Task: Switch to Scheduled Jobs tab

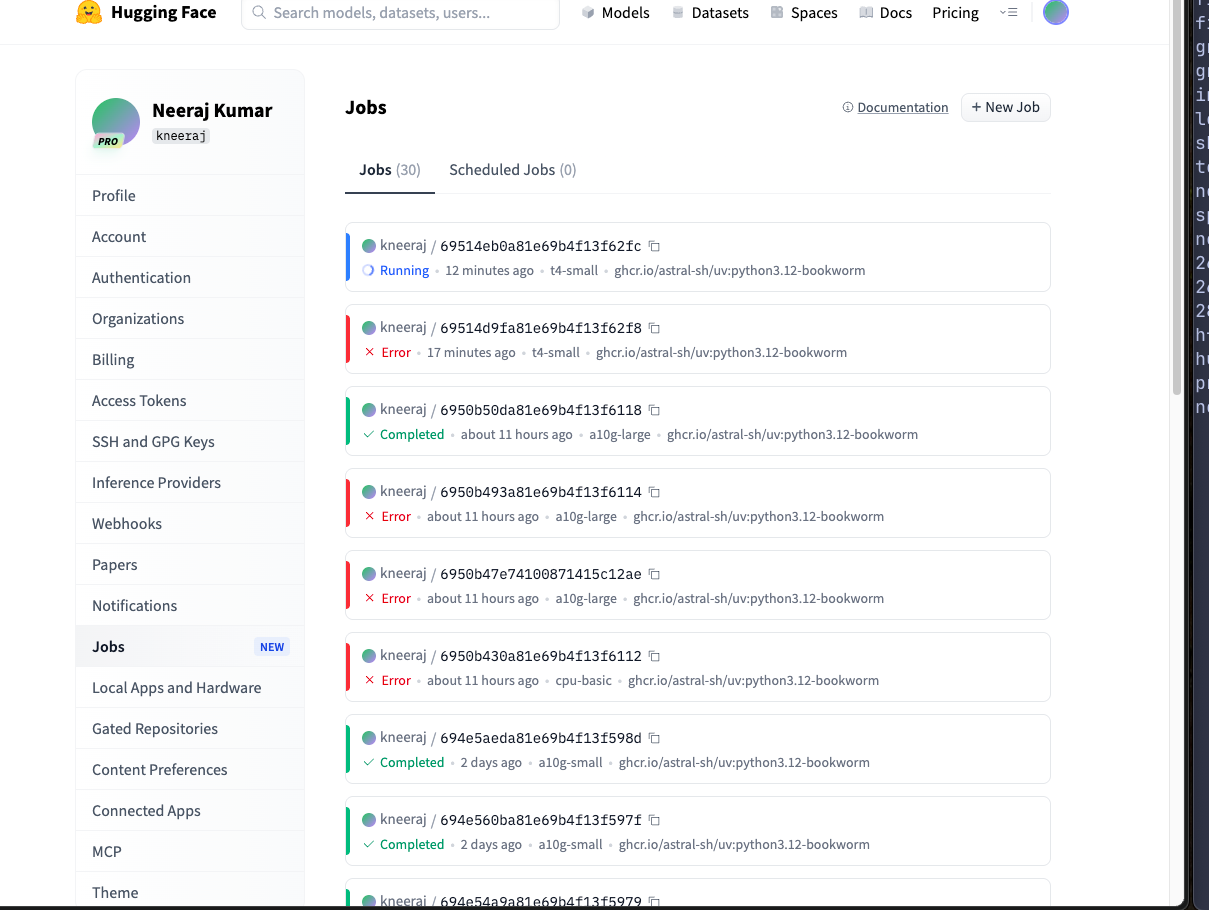Action: pos(512,170)
